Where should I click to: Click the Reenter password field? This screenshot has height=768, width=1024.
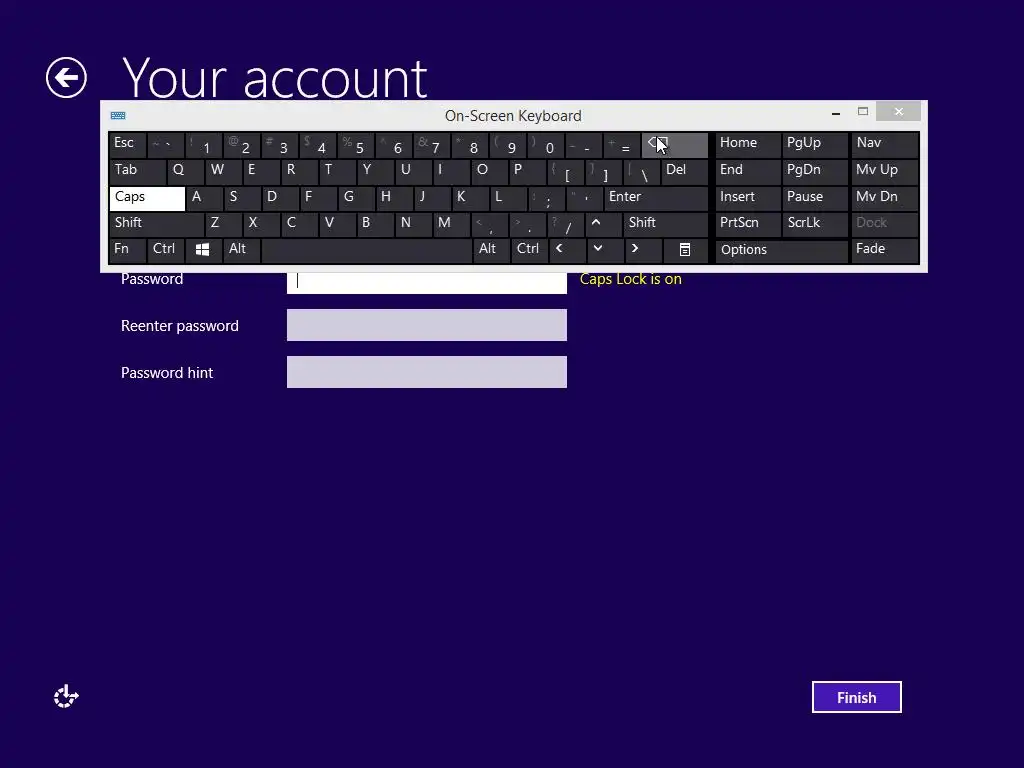427,325
